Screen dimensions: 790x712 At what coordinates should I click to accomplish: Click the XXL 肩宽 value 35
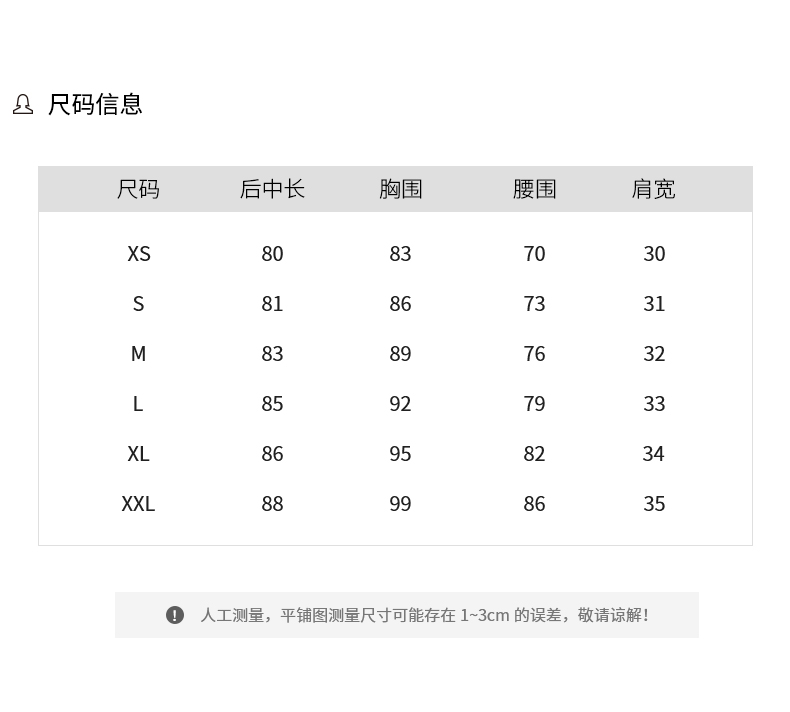click(654, 504)
